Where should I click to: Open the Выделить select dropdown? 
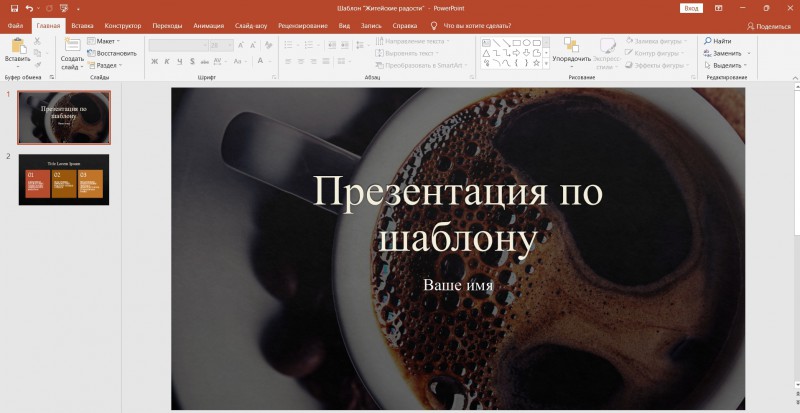pyautogui.click(x=726, y=65)
